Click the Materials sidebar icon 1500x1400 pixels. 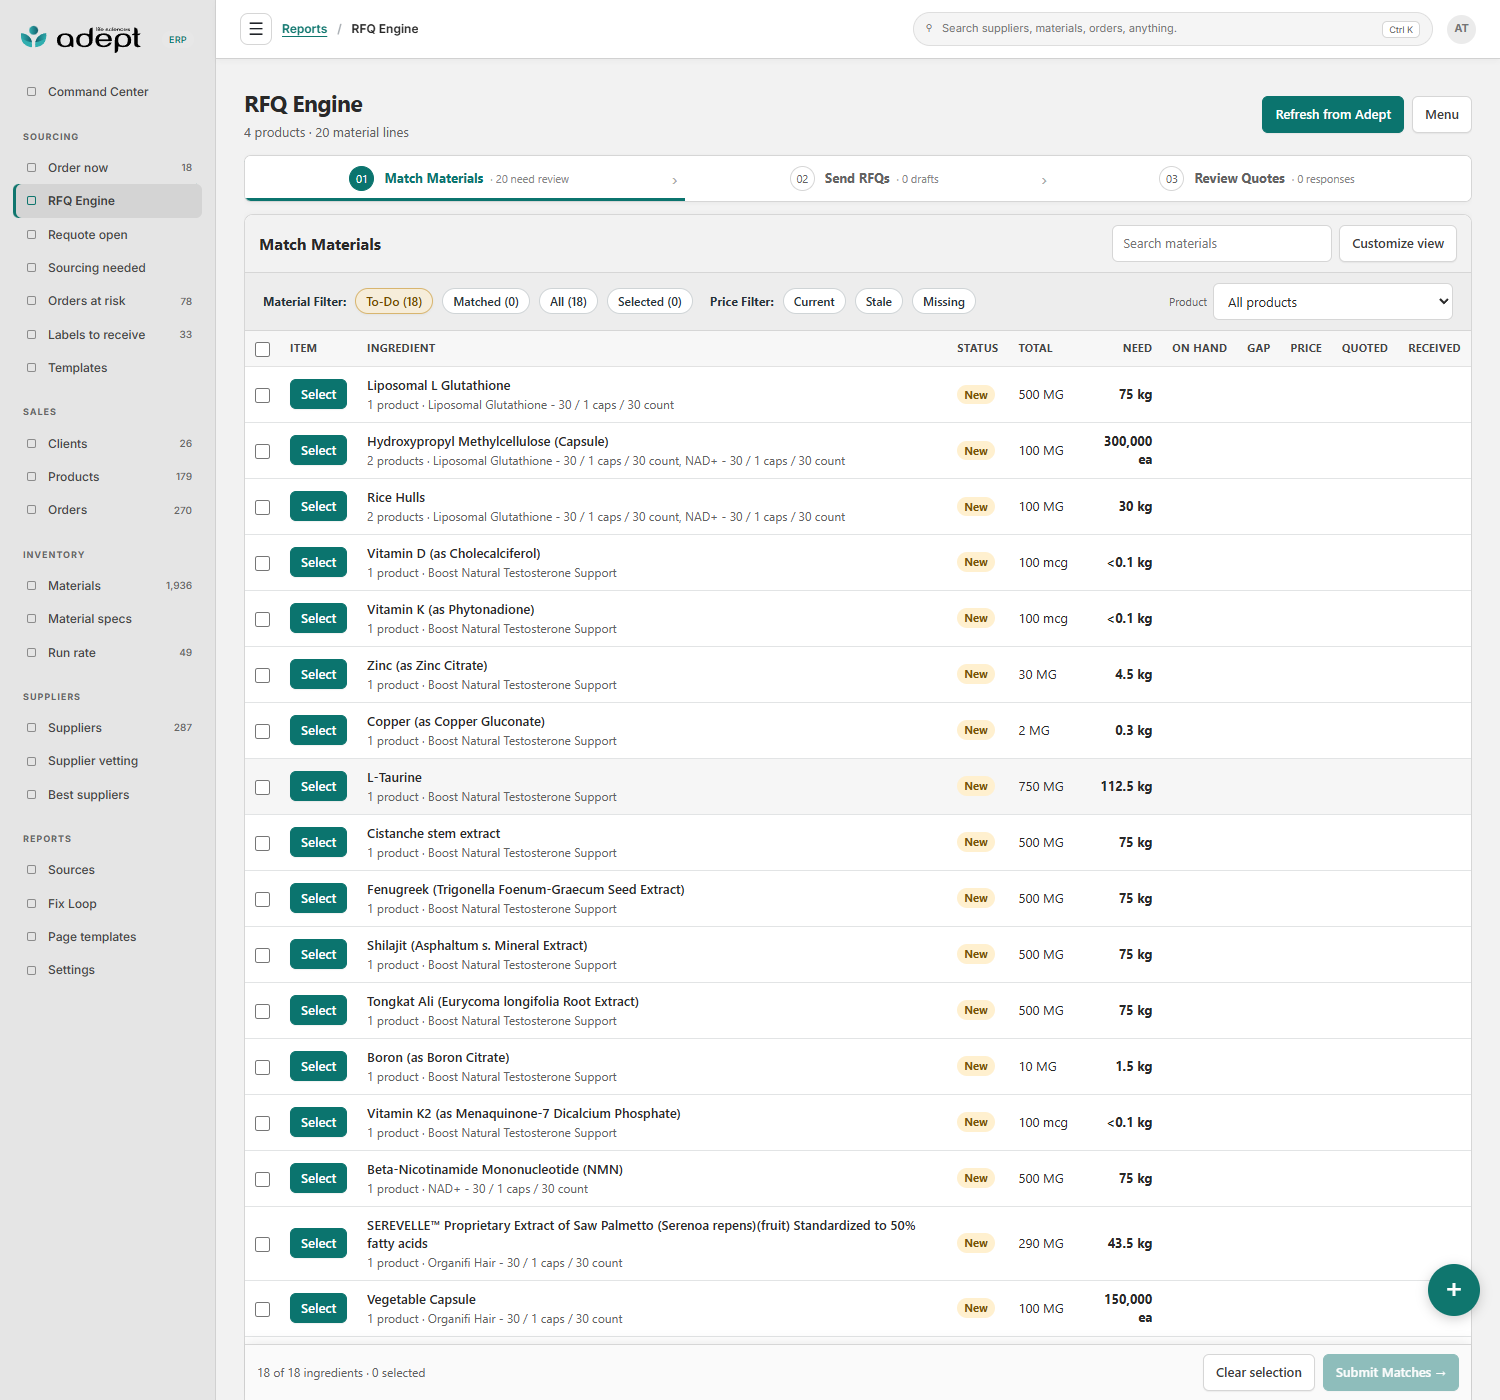pos(31,586)
